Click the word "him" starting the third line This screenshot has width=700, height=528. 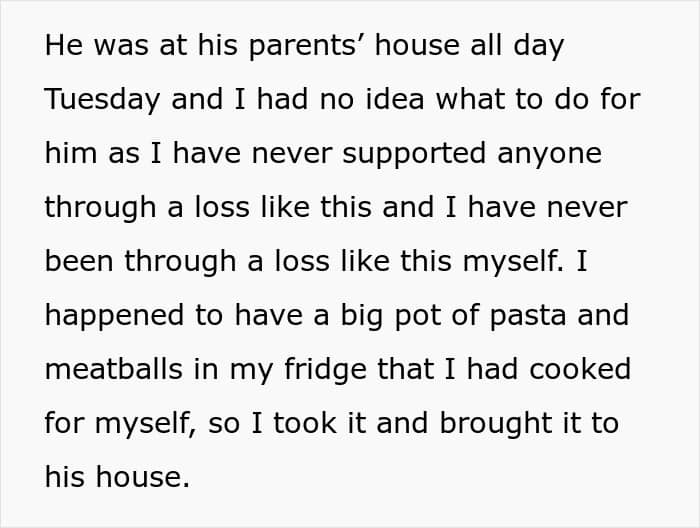pos(68,152)
